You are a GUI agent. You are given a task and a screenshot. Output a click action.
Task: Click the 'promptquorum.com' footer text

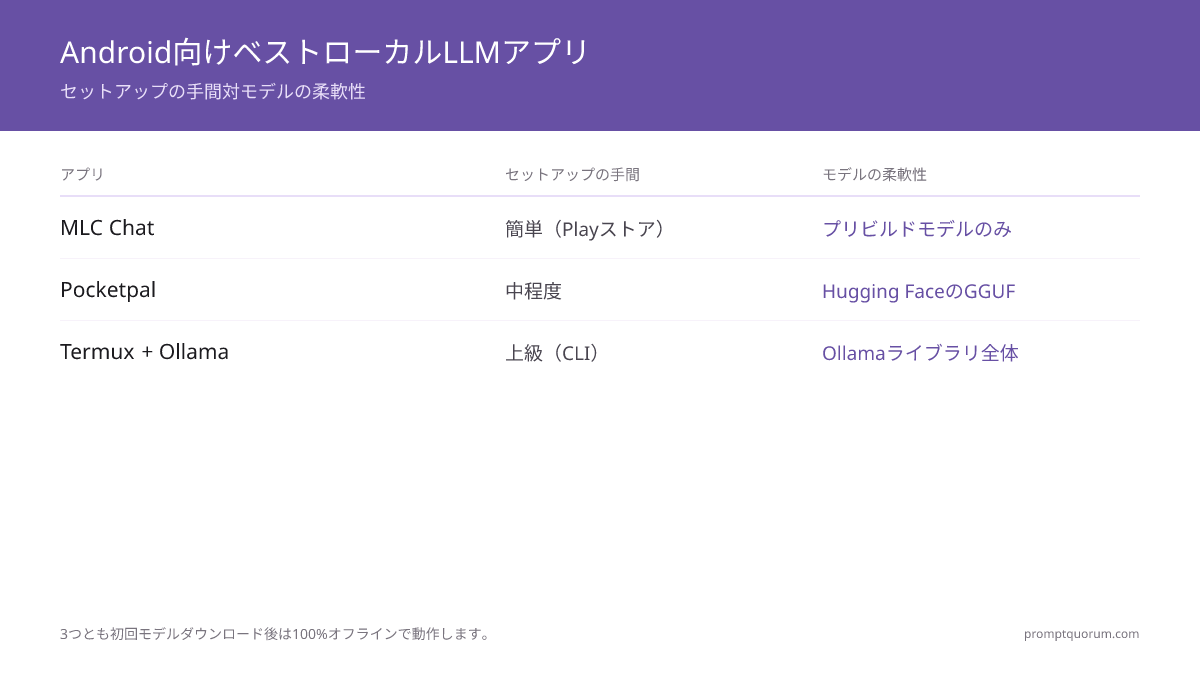(1081, 634)
